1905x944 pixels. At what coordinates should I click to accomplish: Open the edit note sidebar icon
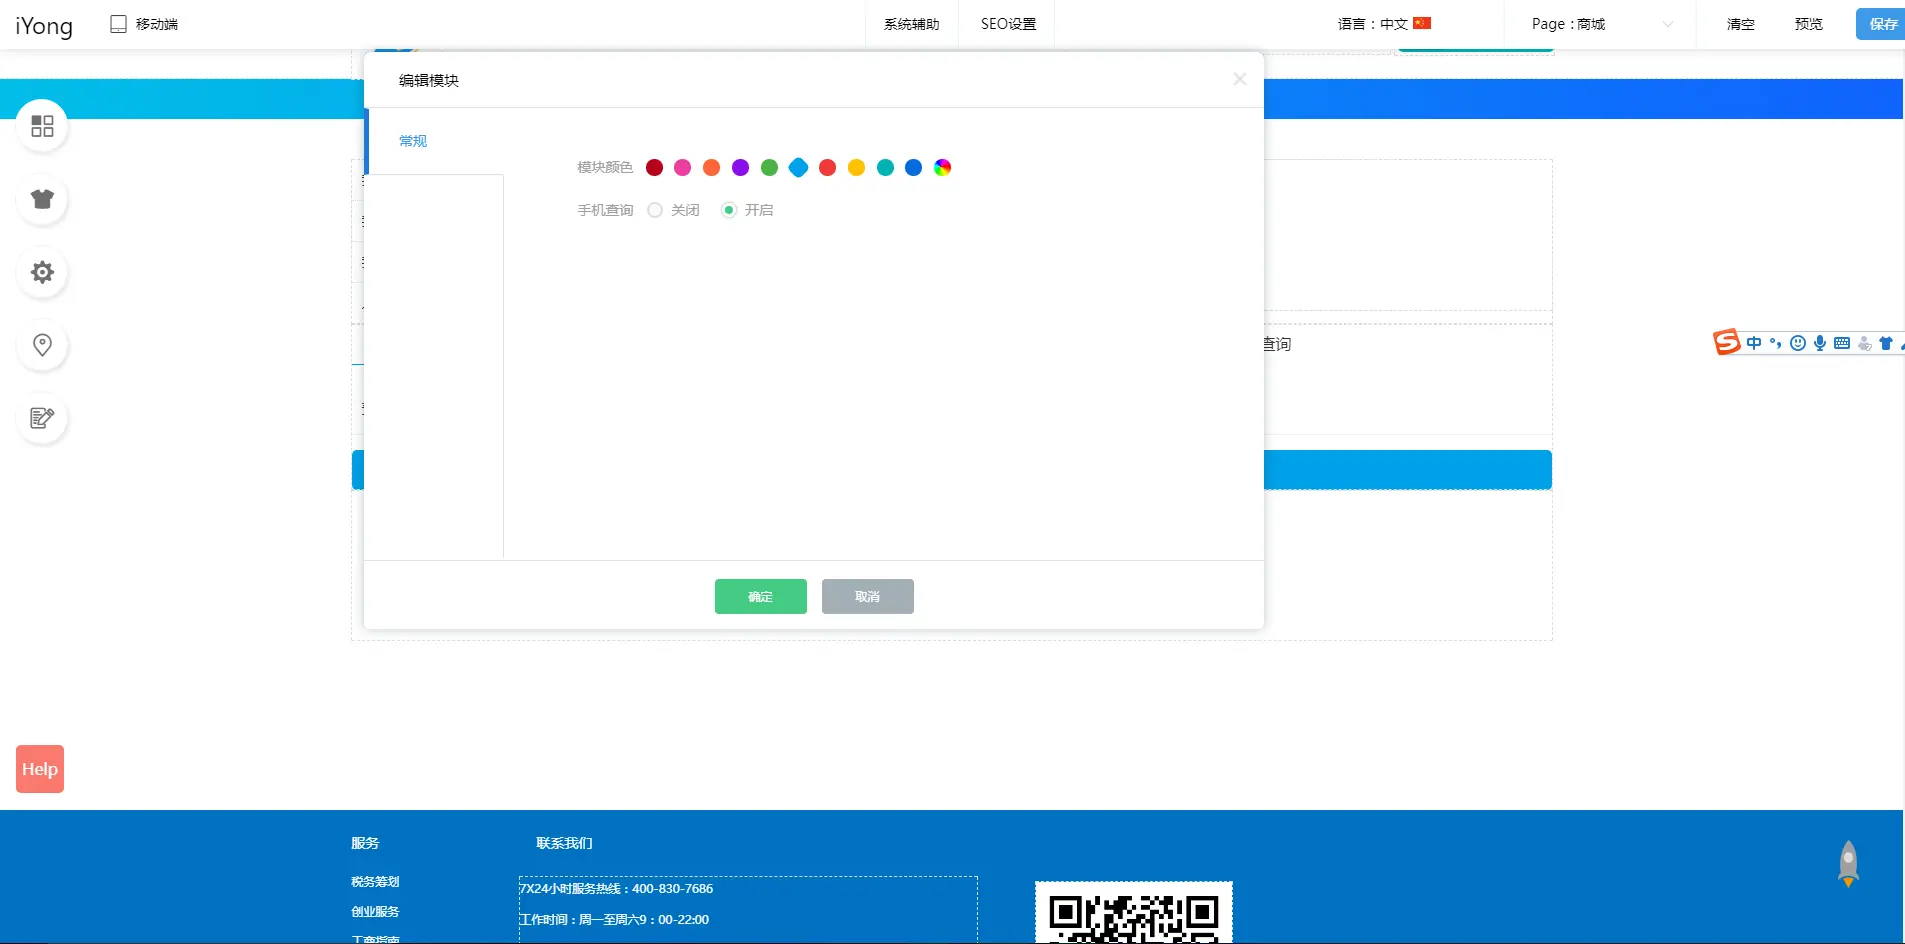42,418
